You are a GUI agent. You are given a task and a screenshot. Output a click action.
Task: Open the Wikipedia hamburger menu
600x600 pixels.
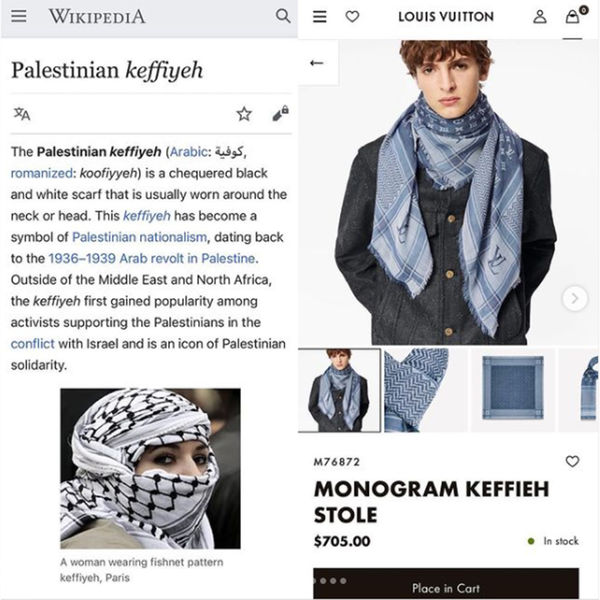(18, 16)
